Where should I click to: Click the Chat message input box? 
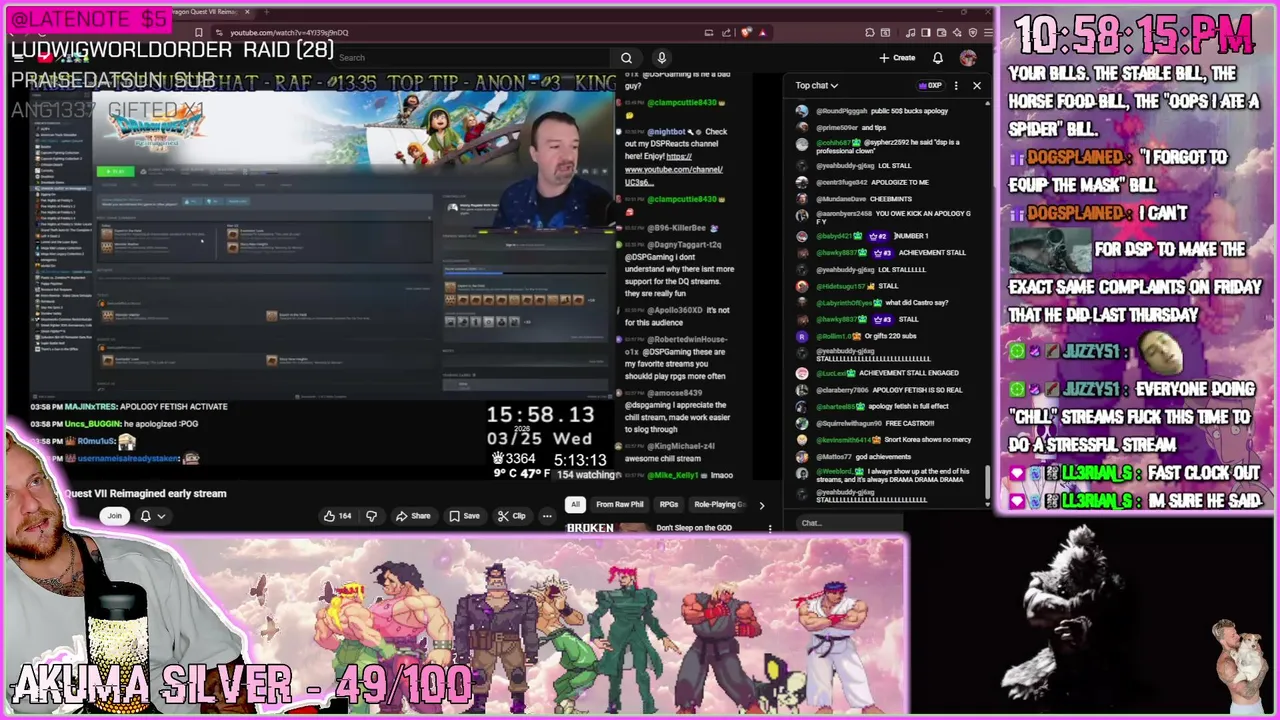pos(850,523)
